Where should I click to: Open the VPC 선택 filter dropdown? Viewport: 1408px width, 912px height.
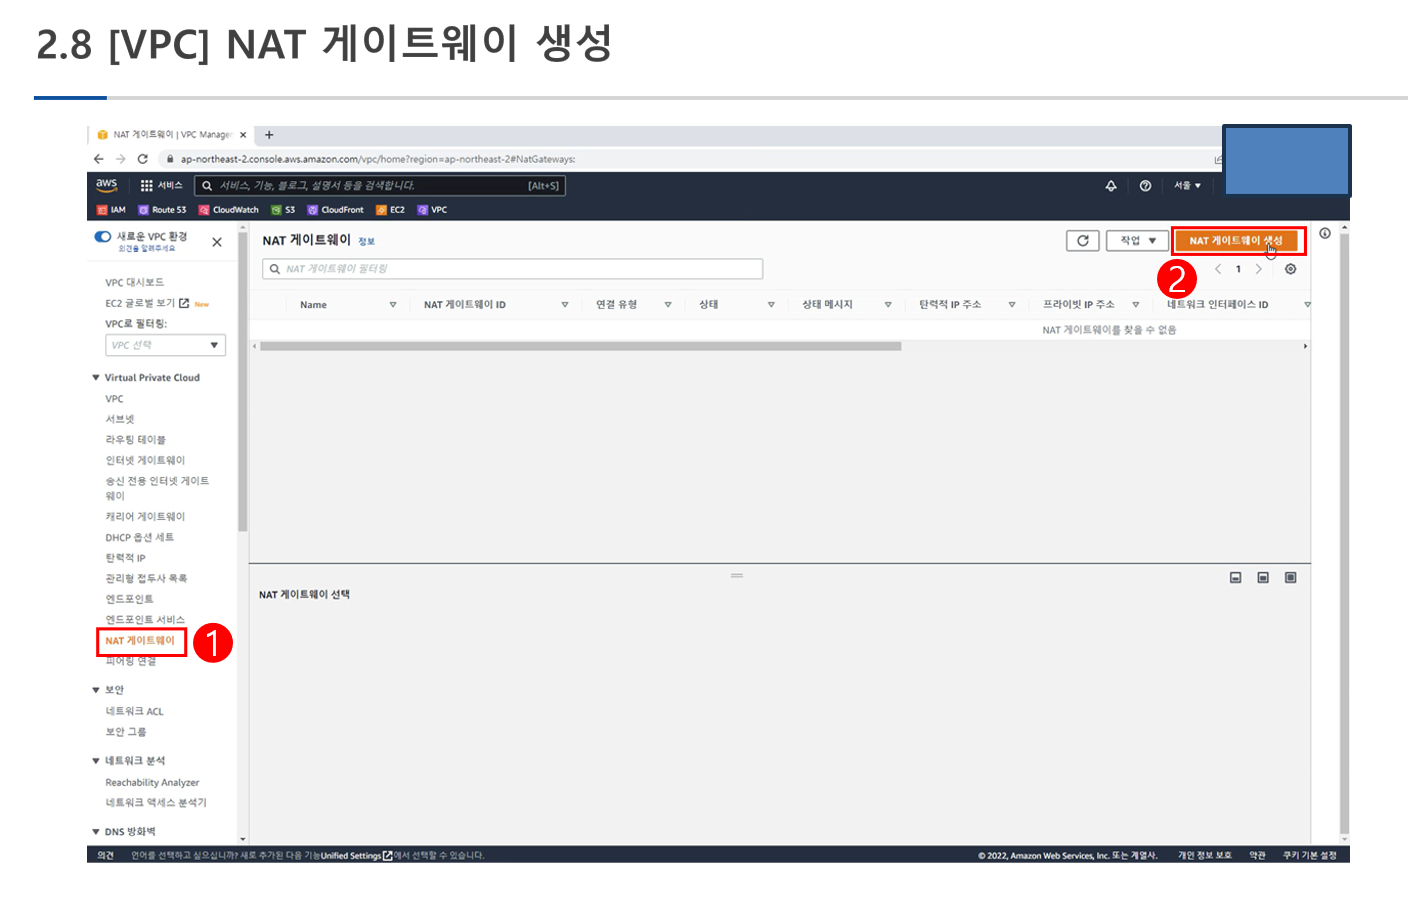(166, 345)
